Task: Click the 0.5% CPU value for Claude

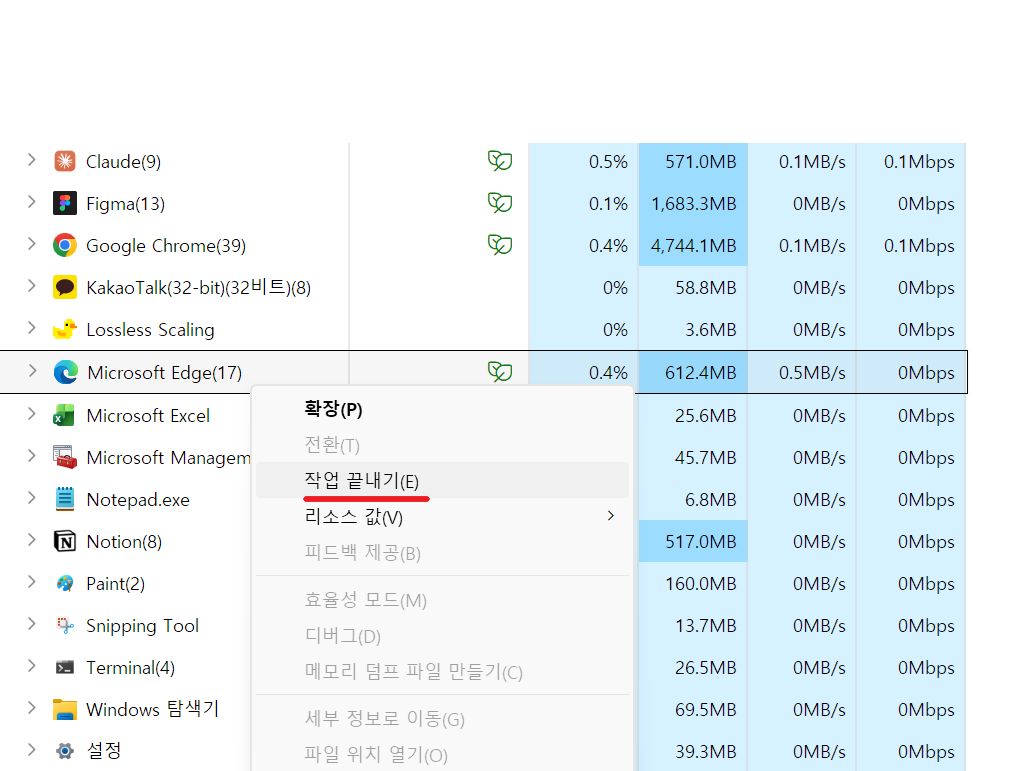Action: tap(608, 162)
